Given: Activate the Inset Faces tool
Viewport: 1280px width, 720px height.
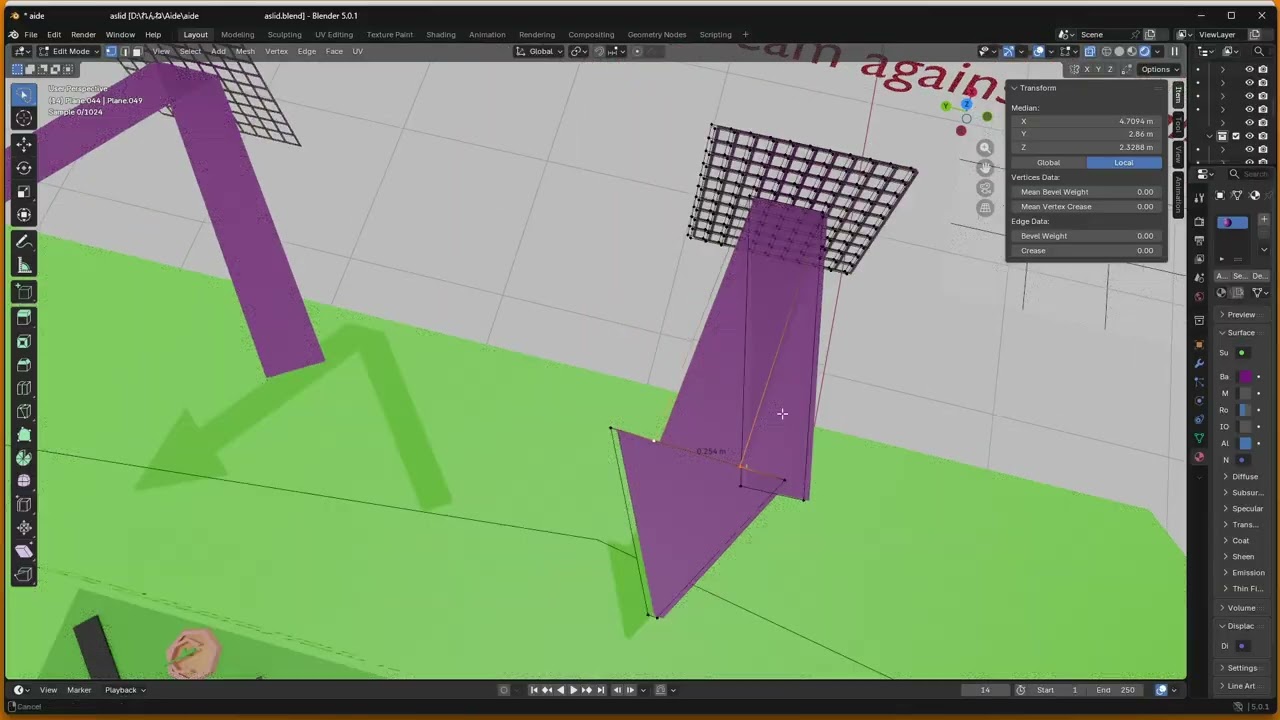Looking at the screenshot, I should pos(24,342).
